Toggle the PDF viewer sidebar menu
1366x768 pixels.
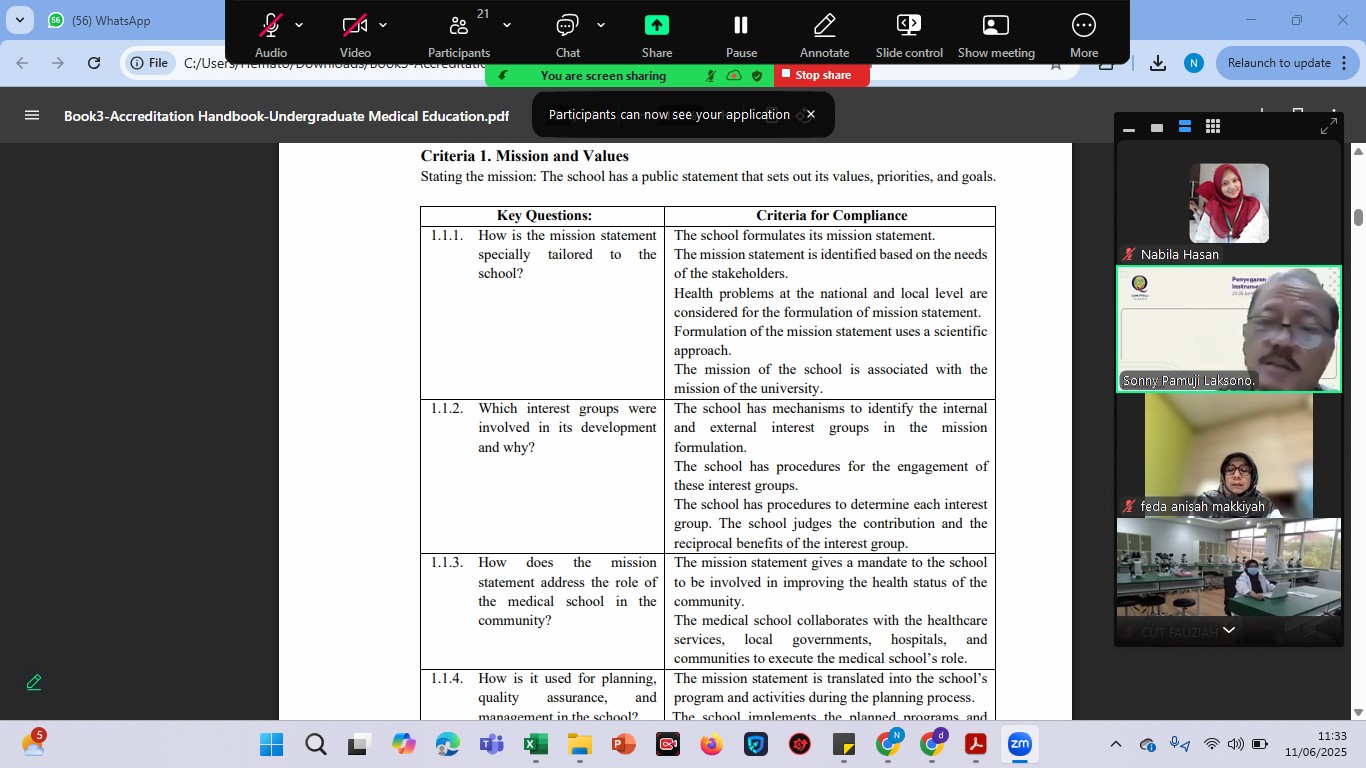click(32, 115)
